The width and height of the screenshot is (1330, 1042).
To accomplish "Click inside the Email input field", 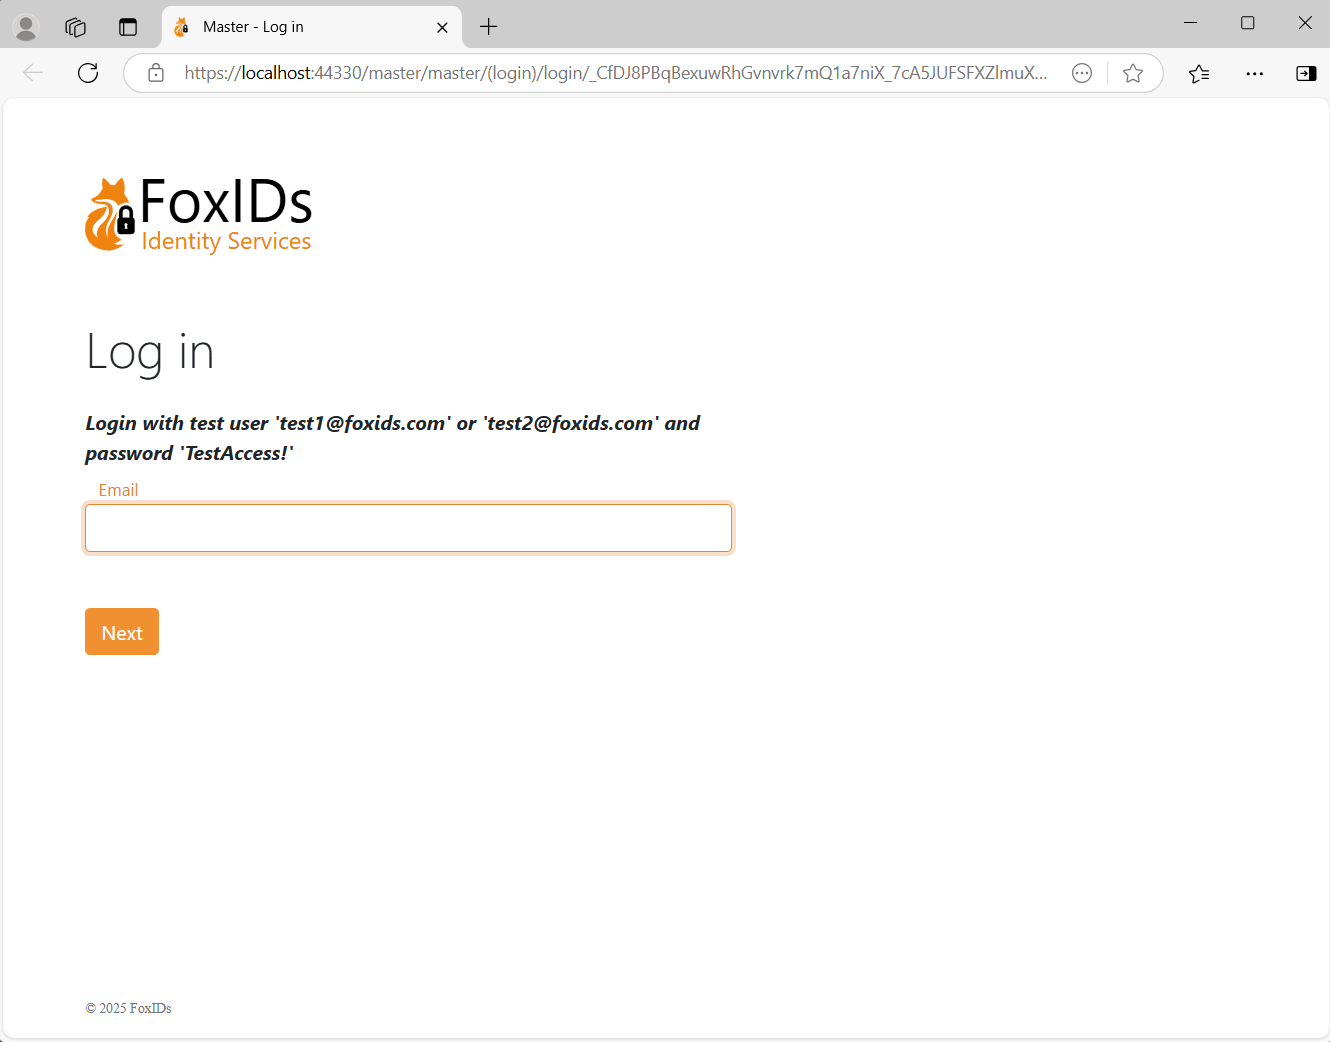I will pos(408,527).
